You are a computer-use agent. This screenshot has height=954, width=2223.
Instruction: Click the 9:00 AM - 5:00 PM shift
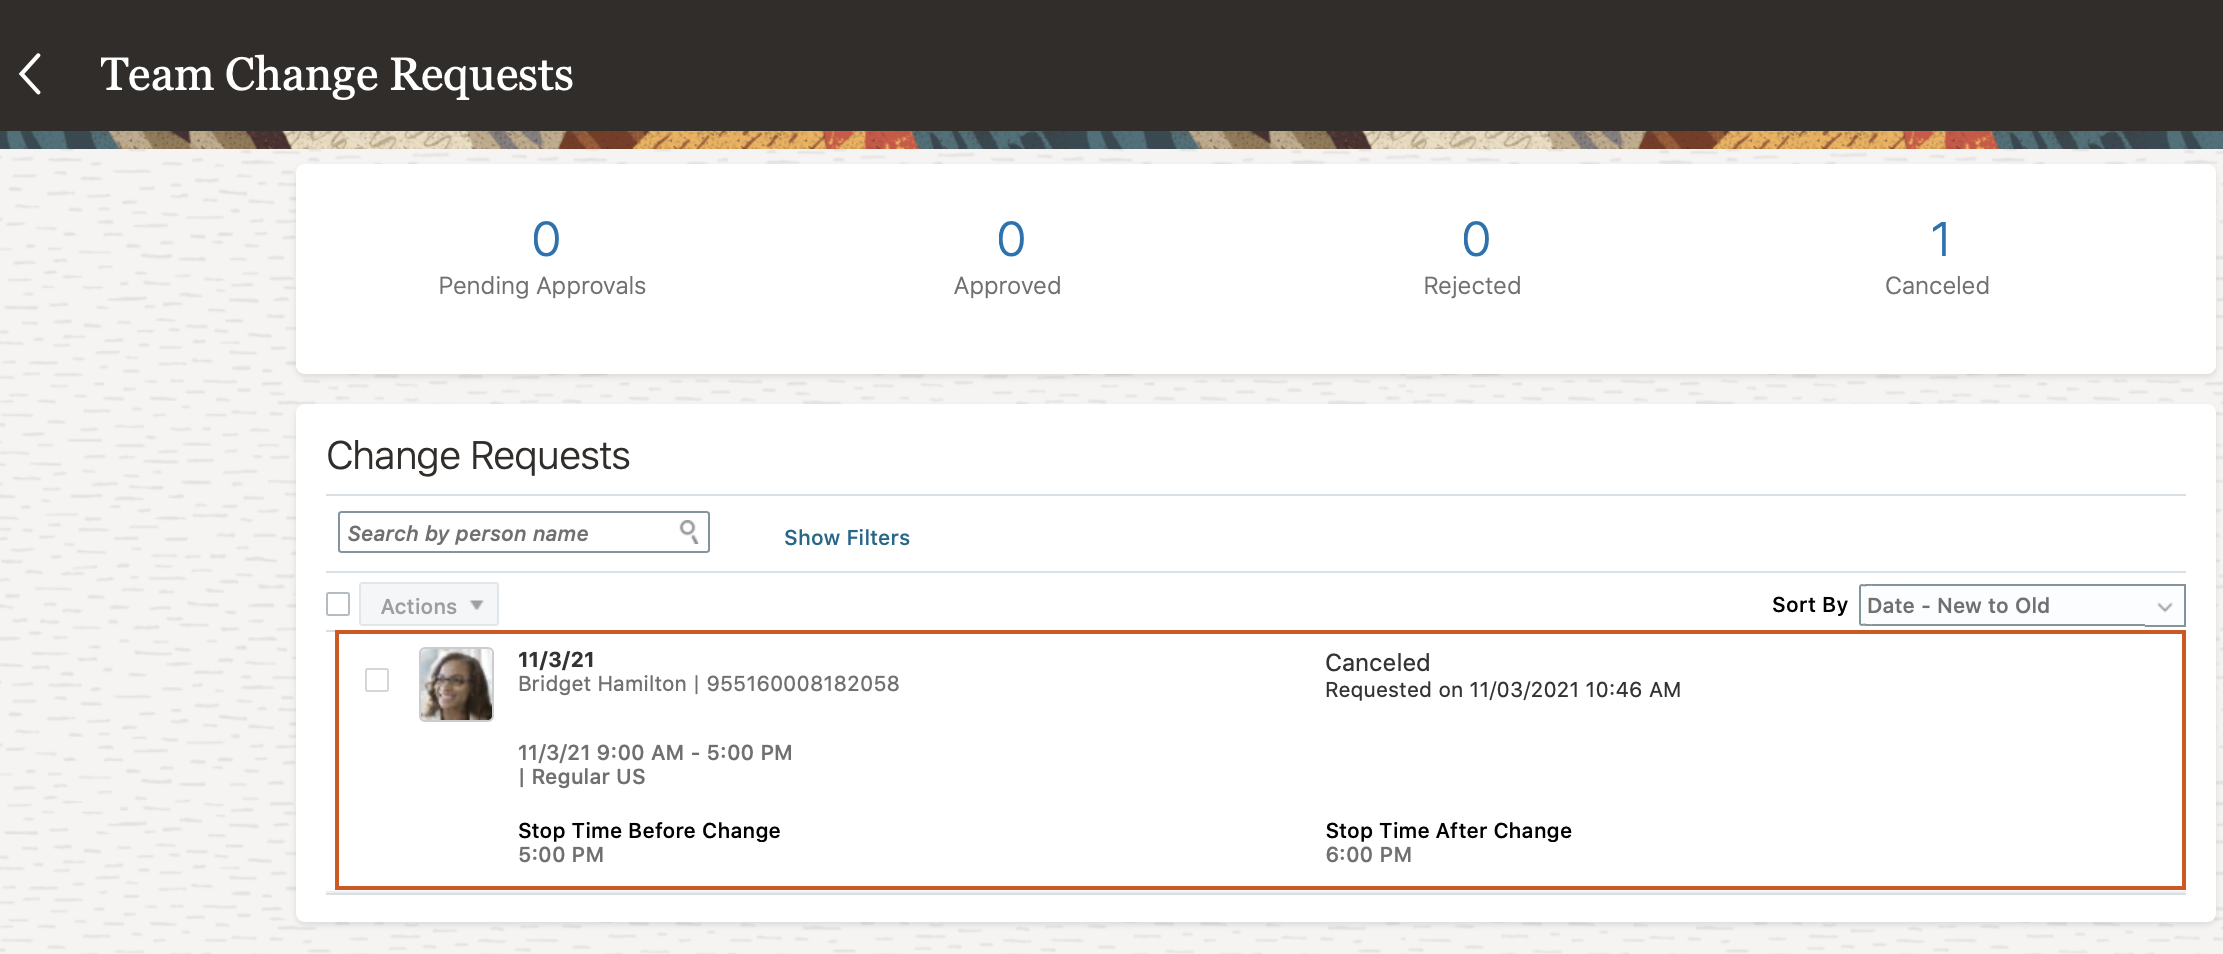click(654, 753)
